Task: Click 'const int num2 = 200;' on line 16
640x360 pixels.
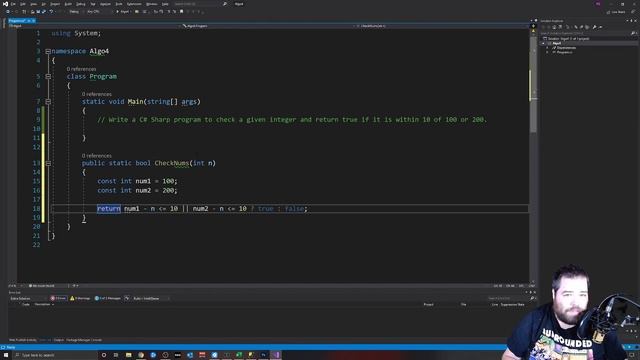Action: (137, 190)
